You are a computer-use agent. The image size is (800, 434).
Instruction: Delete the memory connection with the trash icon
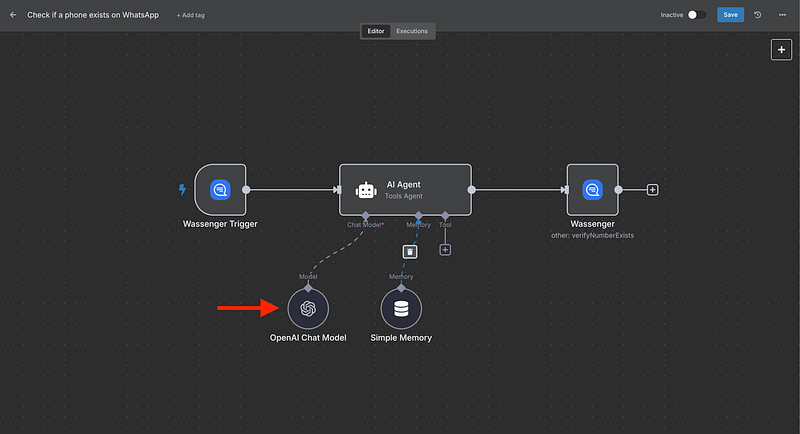tap(410, 251)
